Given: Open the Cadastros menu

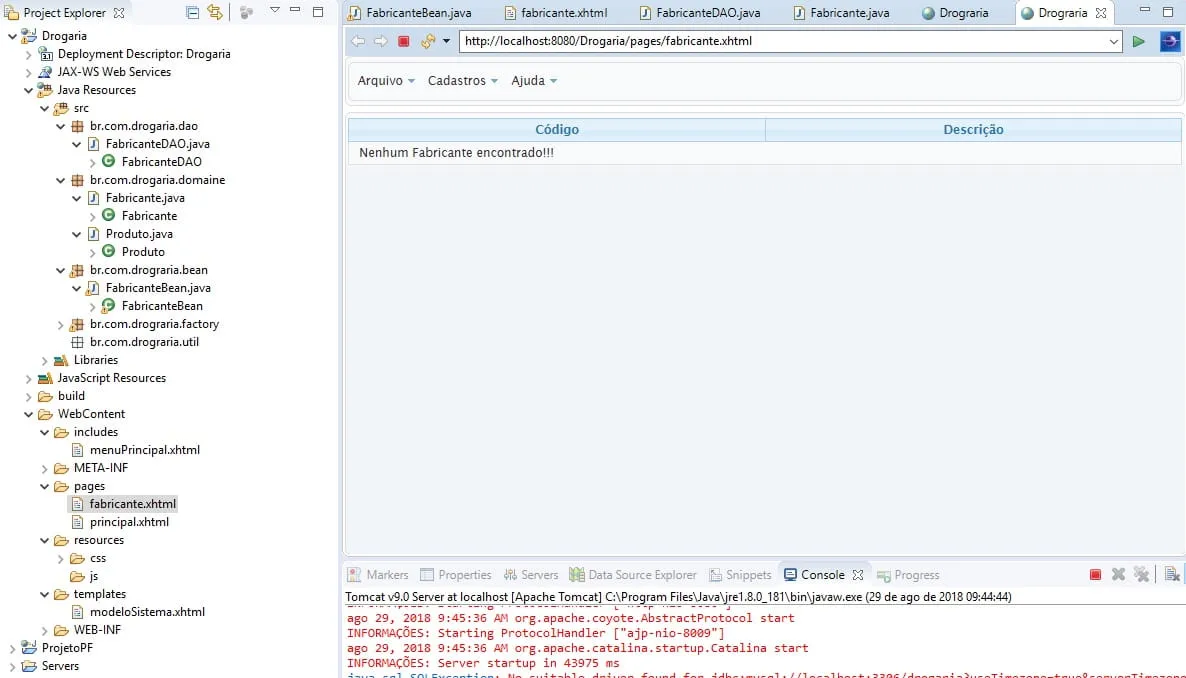Looking at the screenshot, I should coord(462,80).
